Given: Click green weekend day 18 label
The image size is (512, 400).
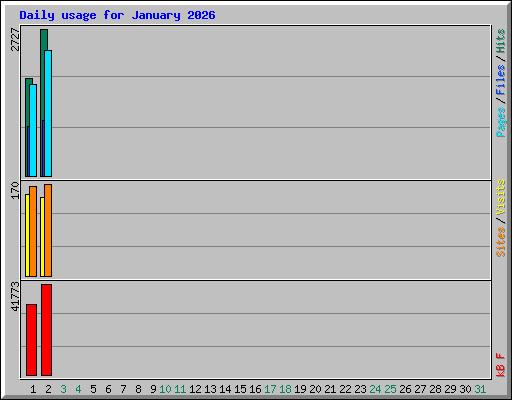Looking at the screenshot, I should click(x=285, y=389).
